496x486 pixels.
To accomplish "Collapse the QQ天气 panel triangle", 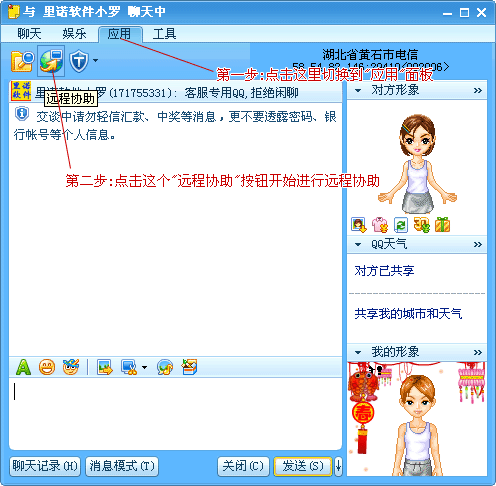I will click(358, 244).
